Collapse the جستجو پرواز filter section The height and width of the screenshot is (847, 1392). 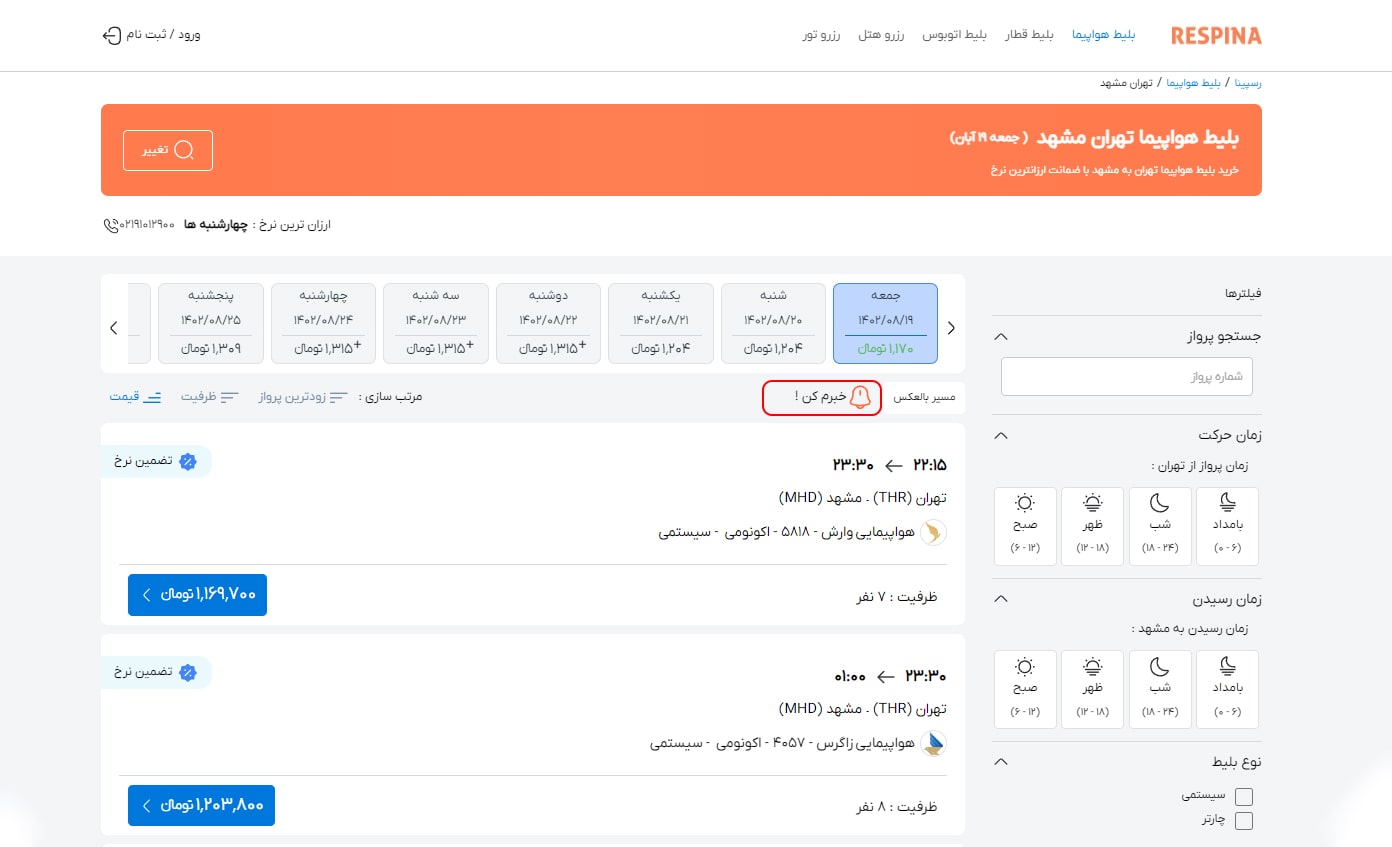tap(1000, 336)
